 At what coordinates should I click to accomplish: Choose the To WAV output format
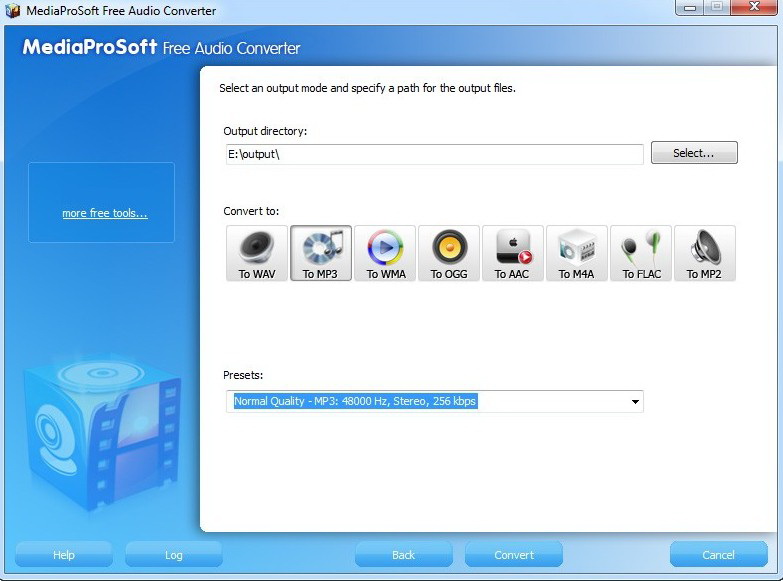[x=257, y=253]
